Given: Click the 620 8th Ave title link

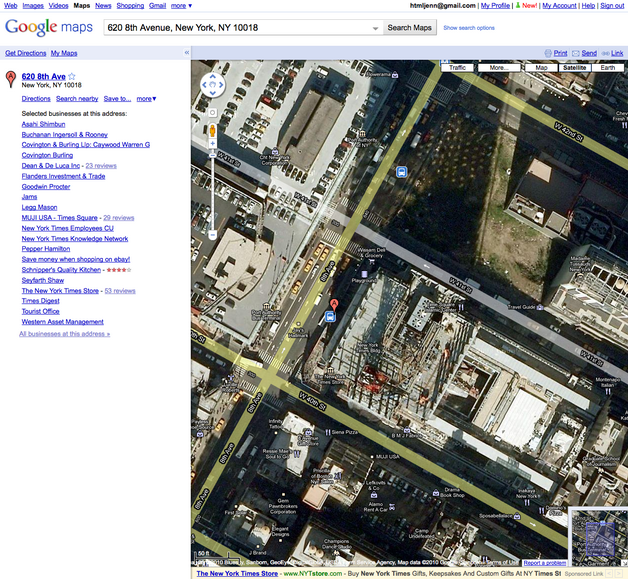Looking at the screenshot, I should coord(44,76).
